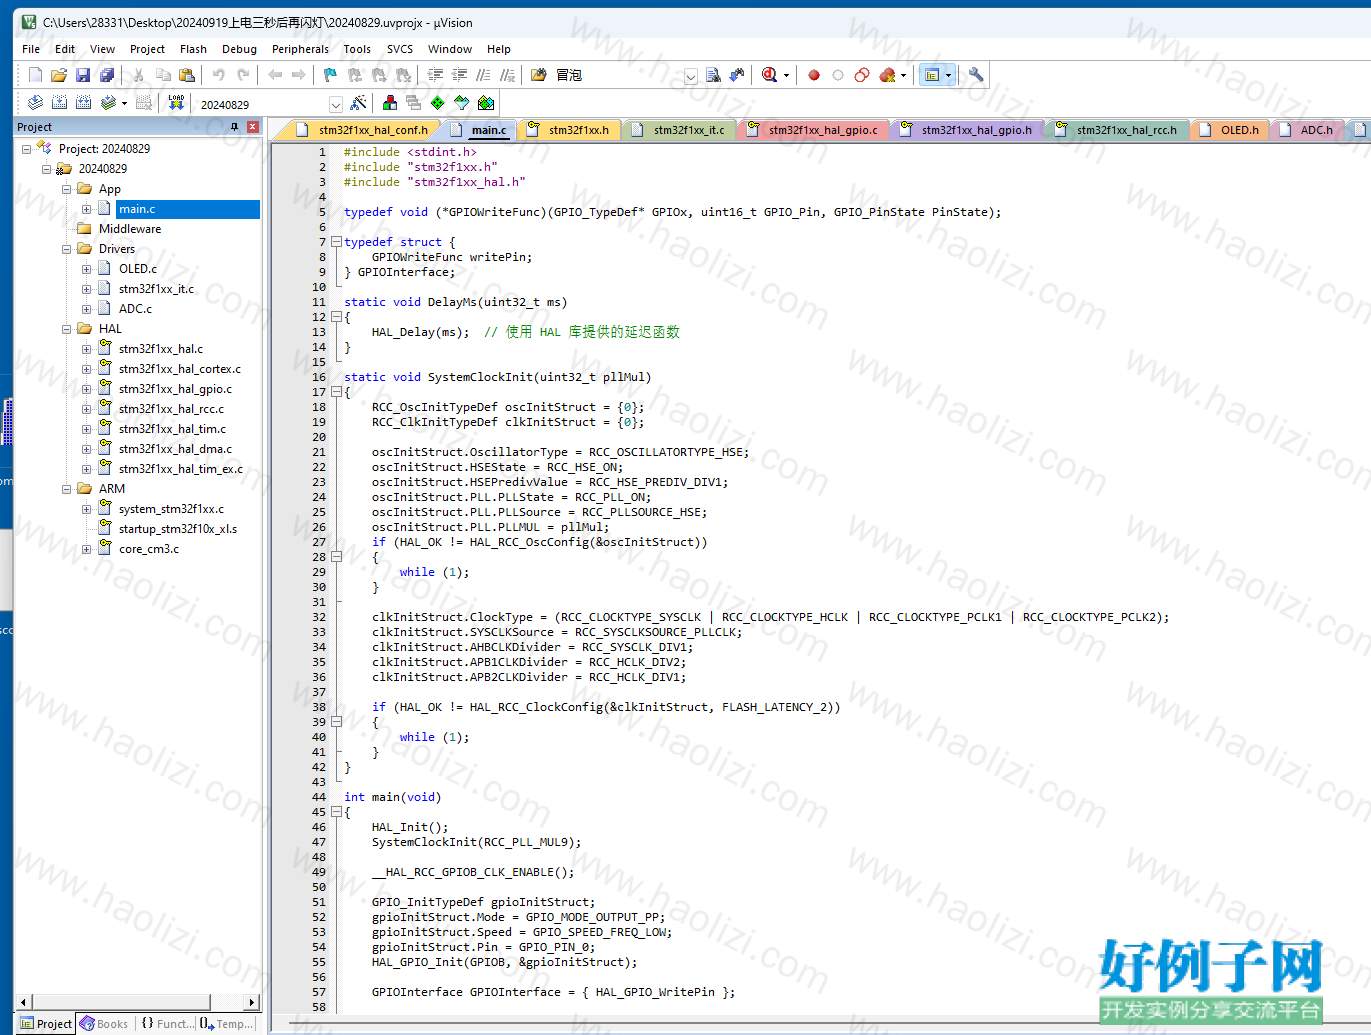Save all files icon
1371x1035 pixels.
click(x=107, y=75)
